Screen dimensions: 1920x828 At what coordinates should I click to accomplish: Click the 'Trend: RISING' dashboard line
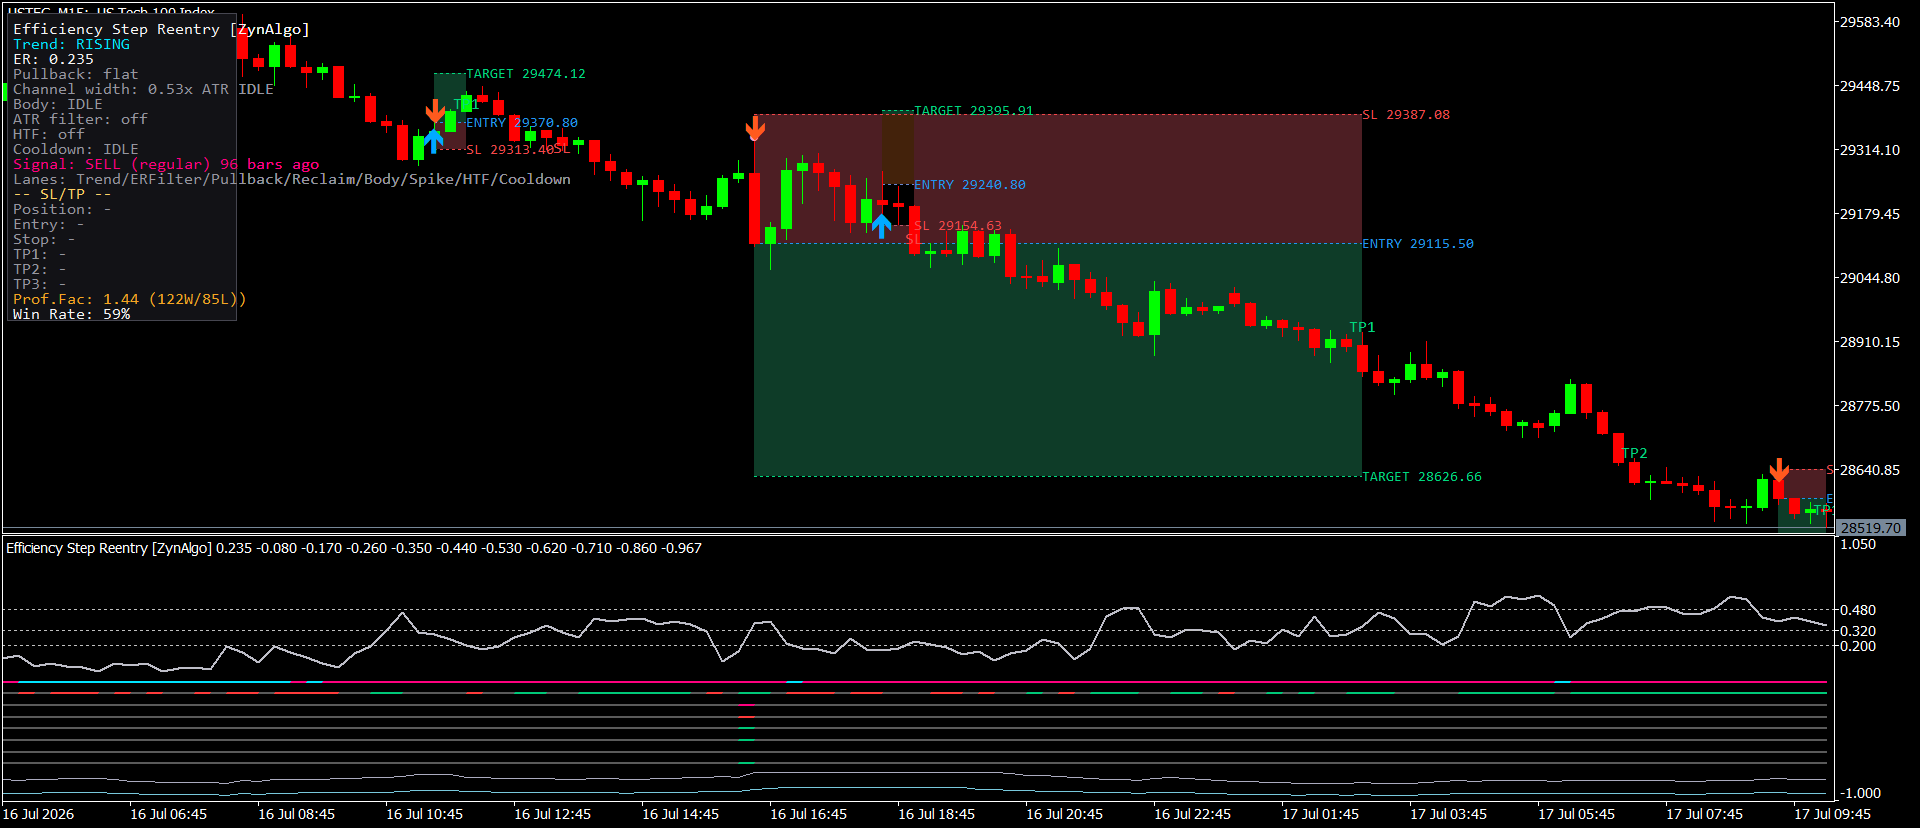[71, 45]
